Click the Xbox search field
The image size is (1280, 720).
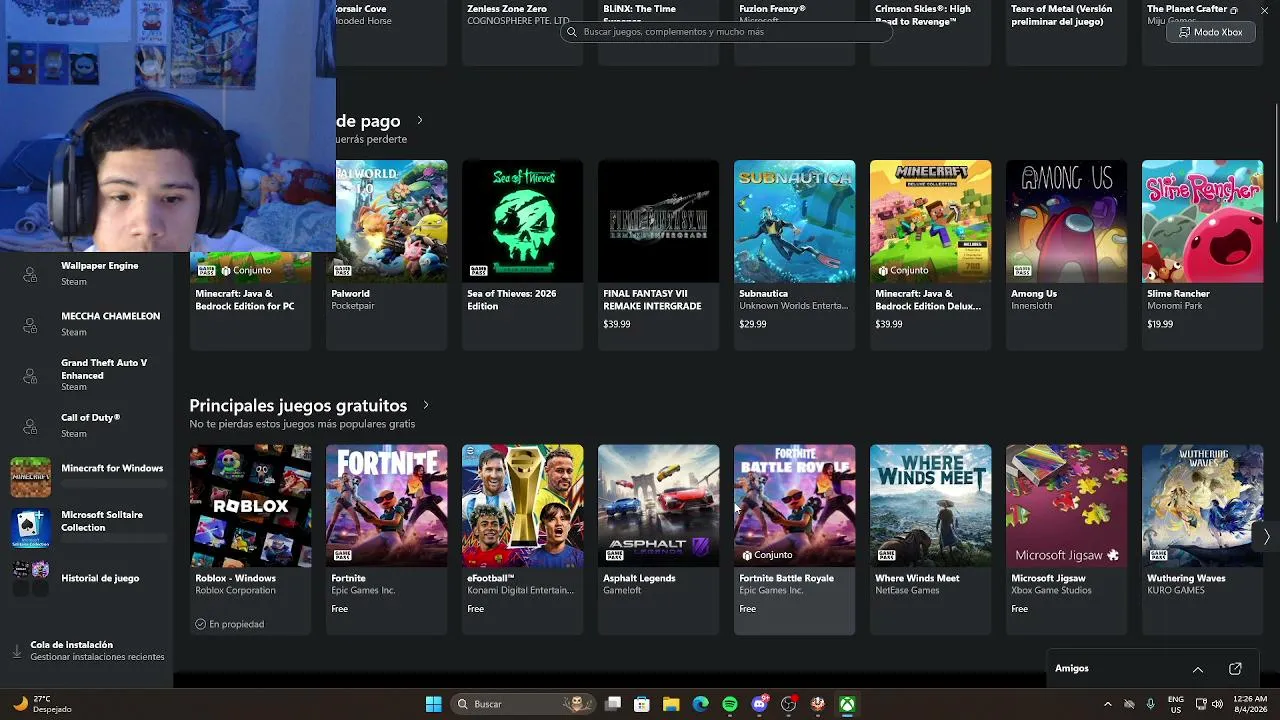pyautogui.click(x=726, y=32)
